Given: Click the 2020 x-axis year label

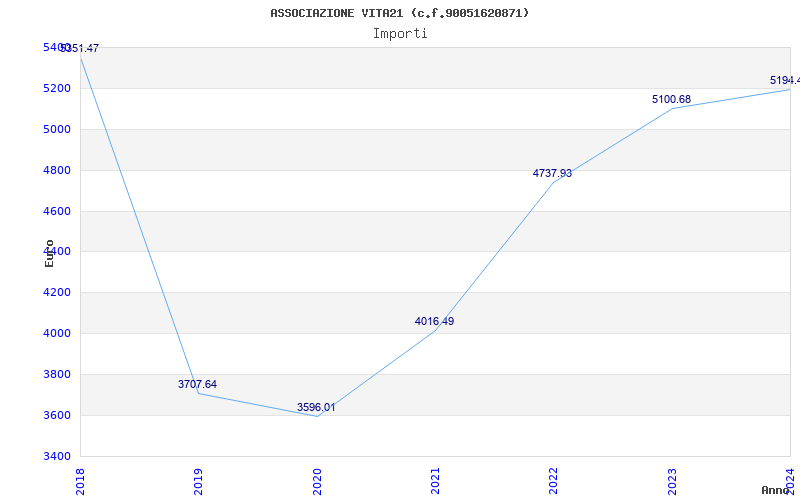Looking at the screenshot, I should (x=317, y=482).
